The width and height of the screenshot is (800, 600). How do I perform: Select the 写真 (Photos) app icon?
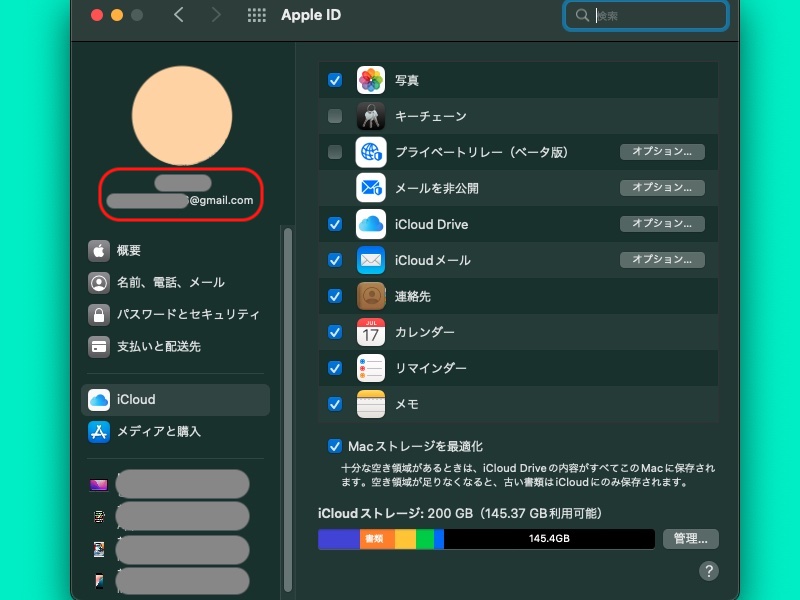(370, 80)
